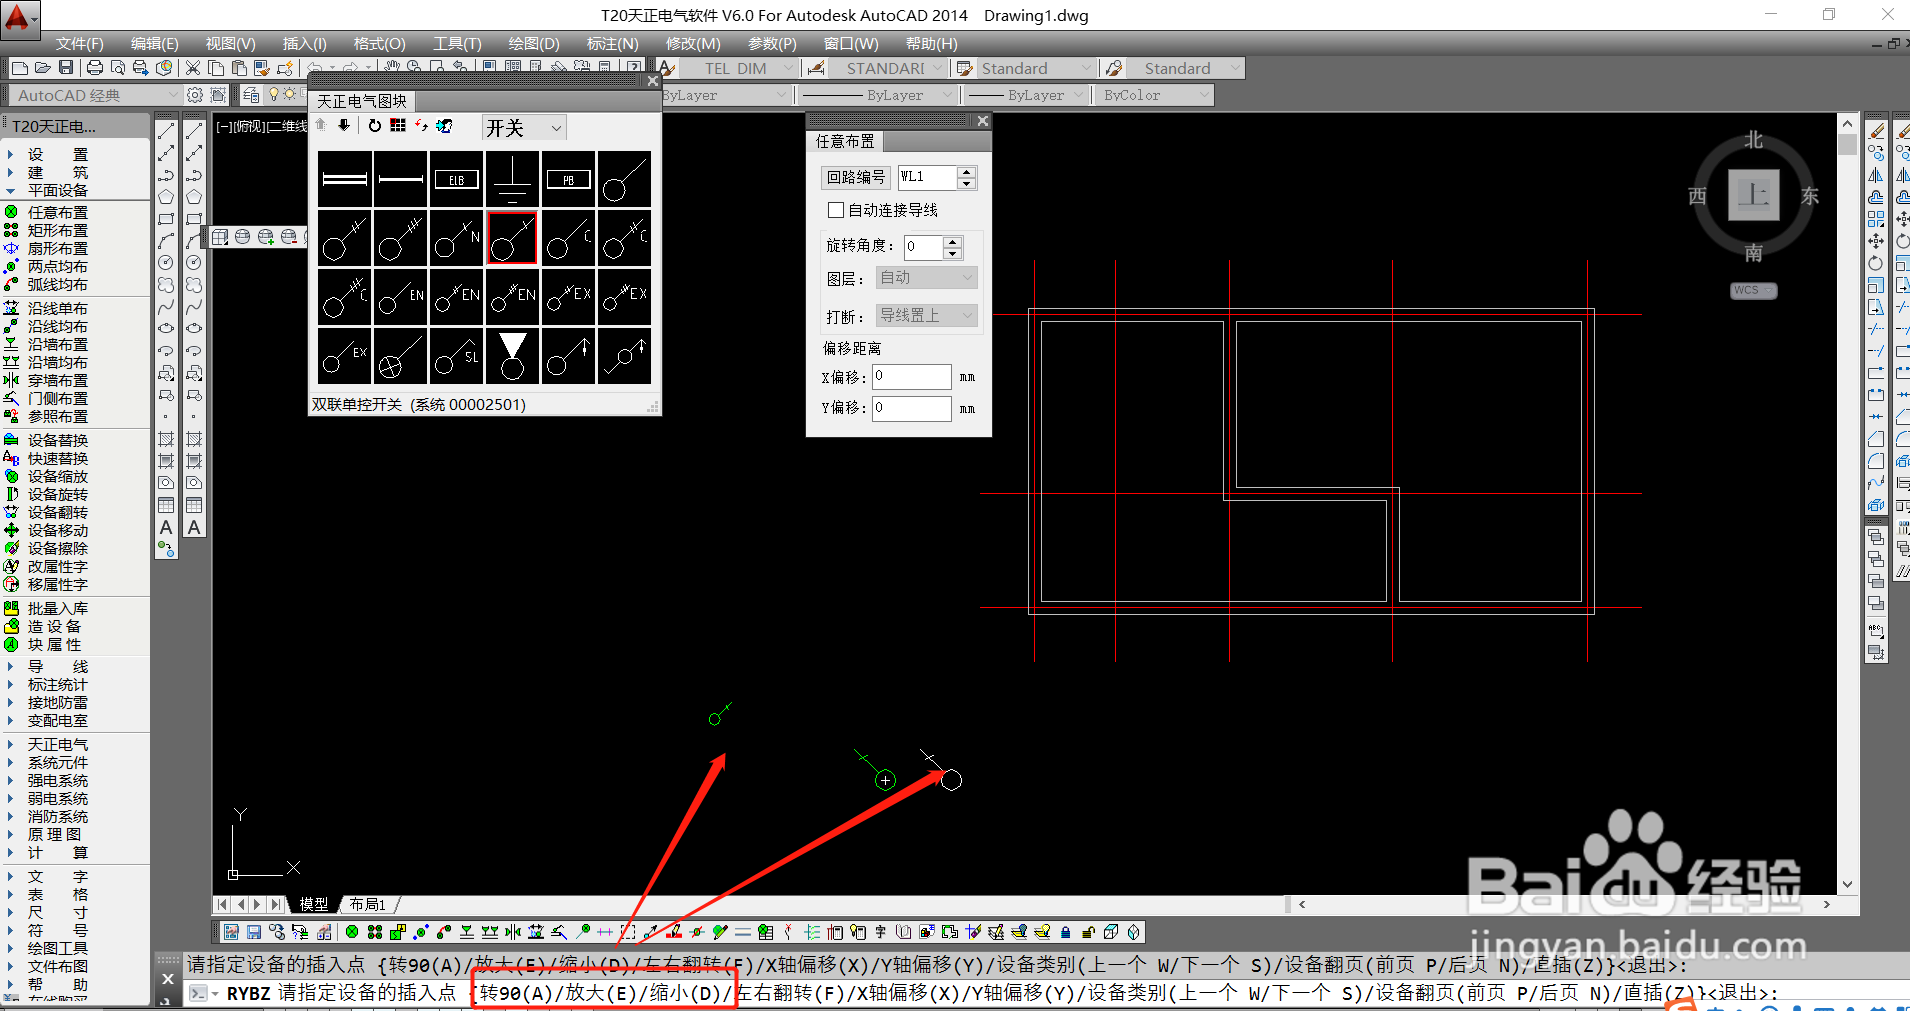Select the EIB block symbol
Screen dimensions: 1910x1011
click(457, 180)
